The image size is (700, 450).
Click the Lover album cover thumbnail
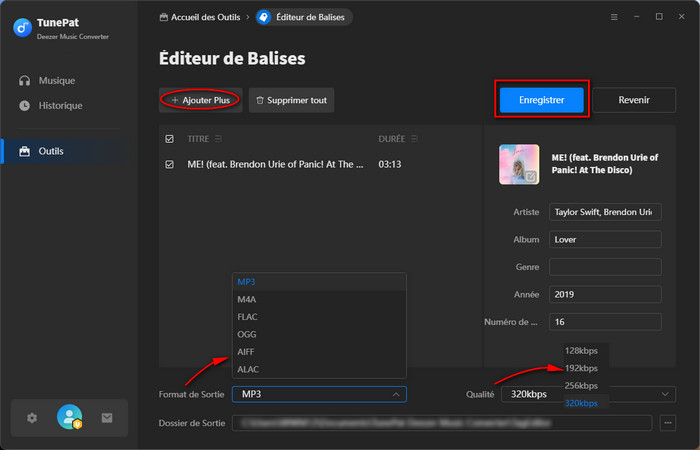tap(519, 164)
